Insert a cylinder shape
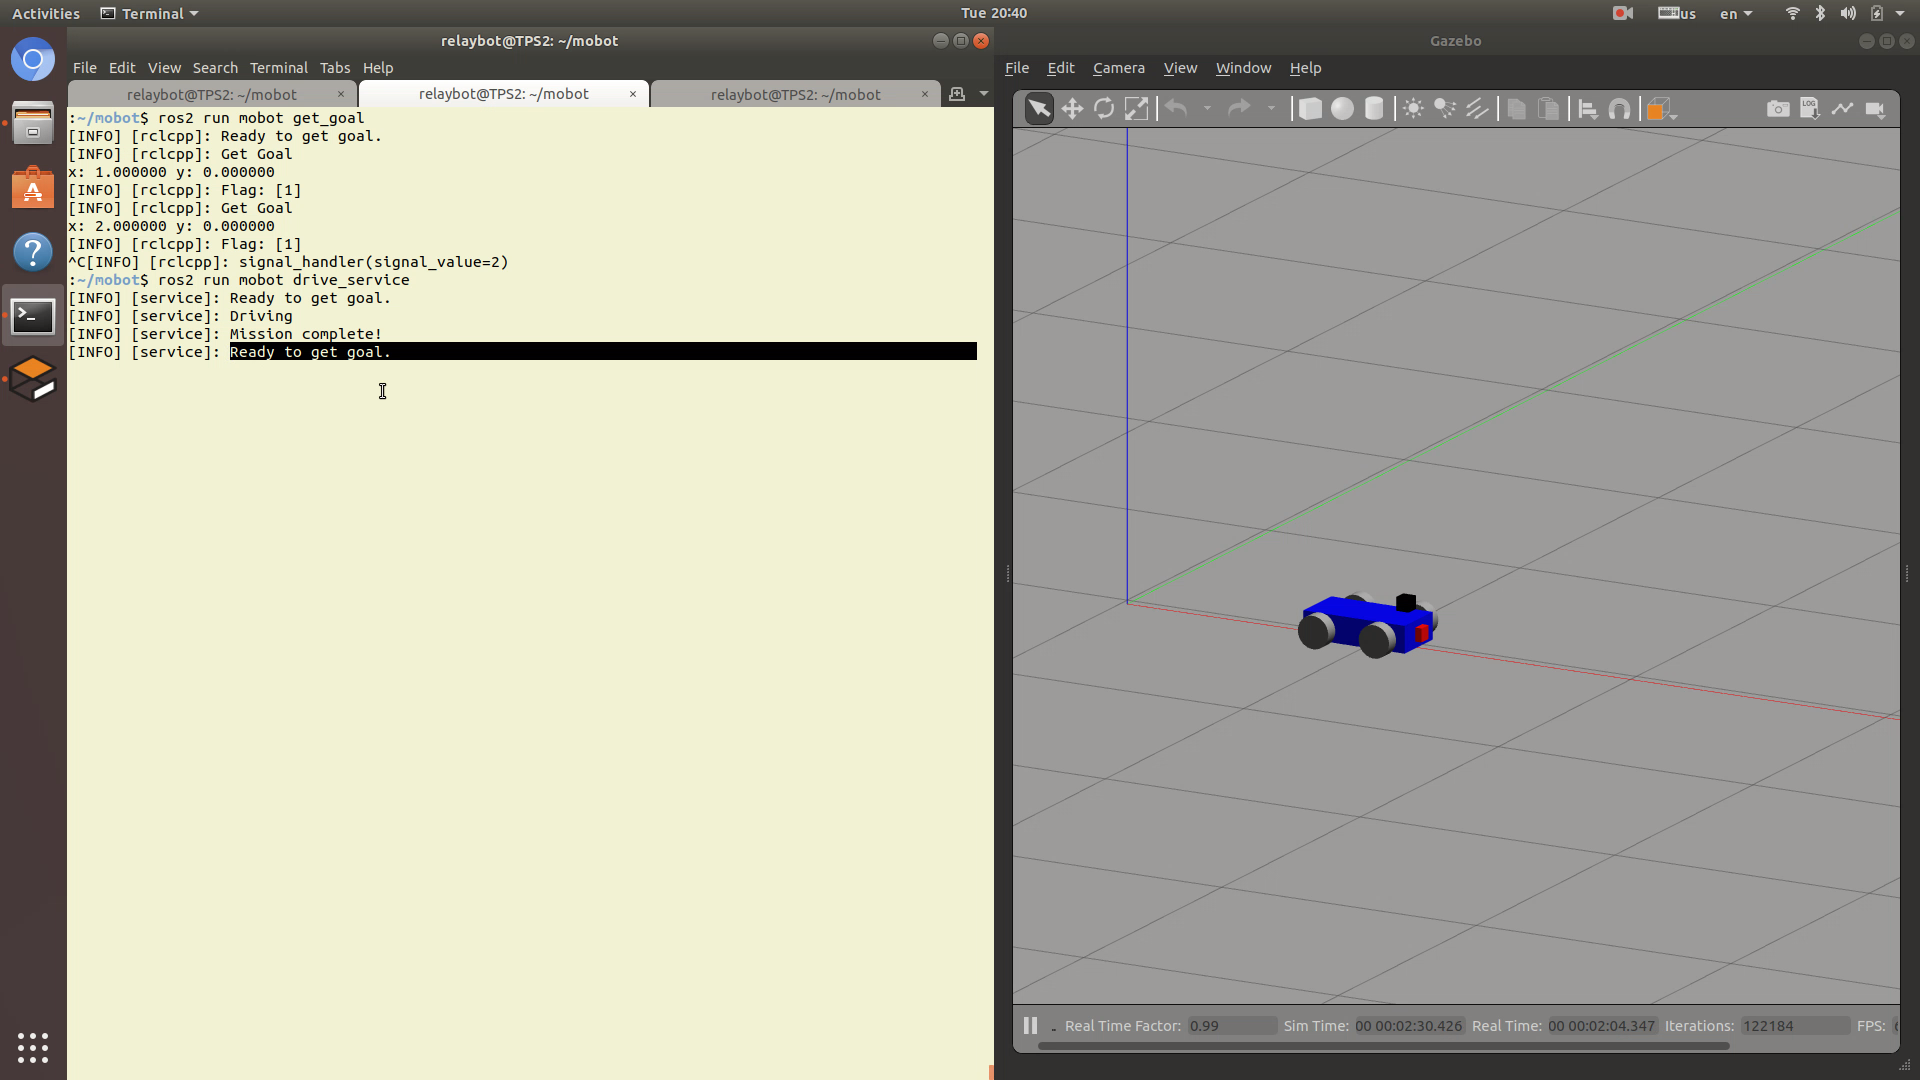 pos(1374,109)
